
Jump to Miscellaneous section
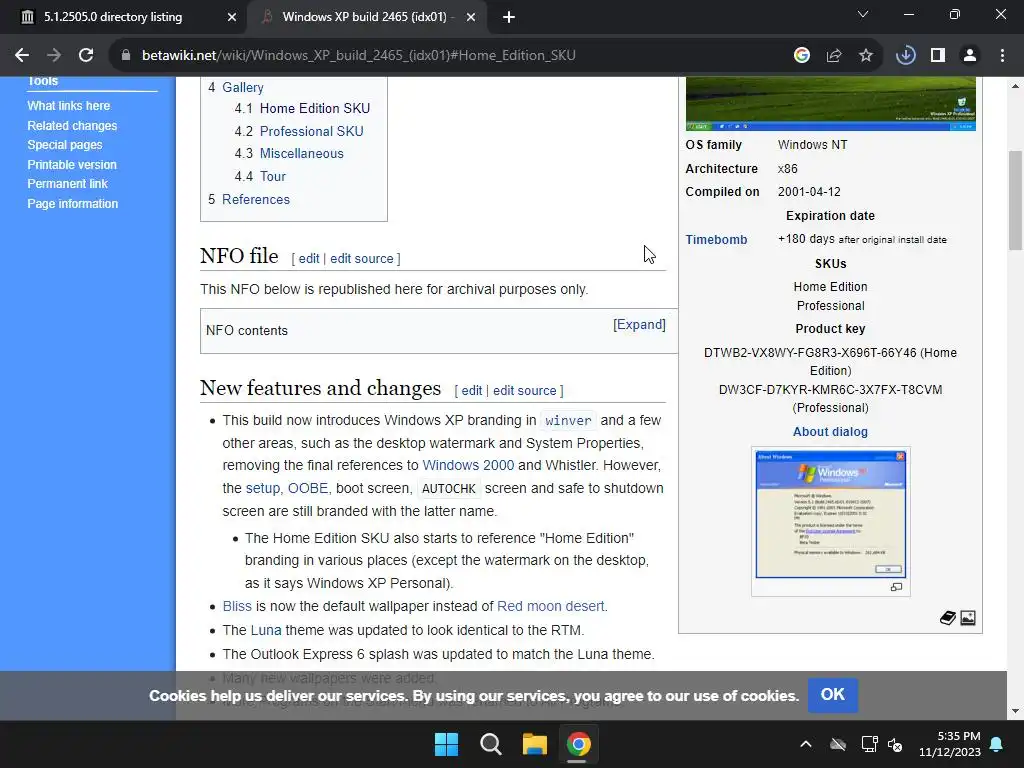pos(302,153)
